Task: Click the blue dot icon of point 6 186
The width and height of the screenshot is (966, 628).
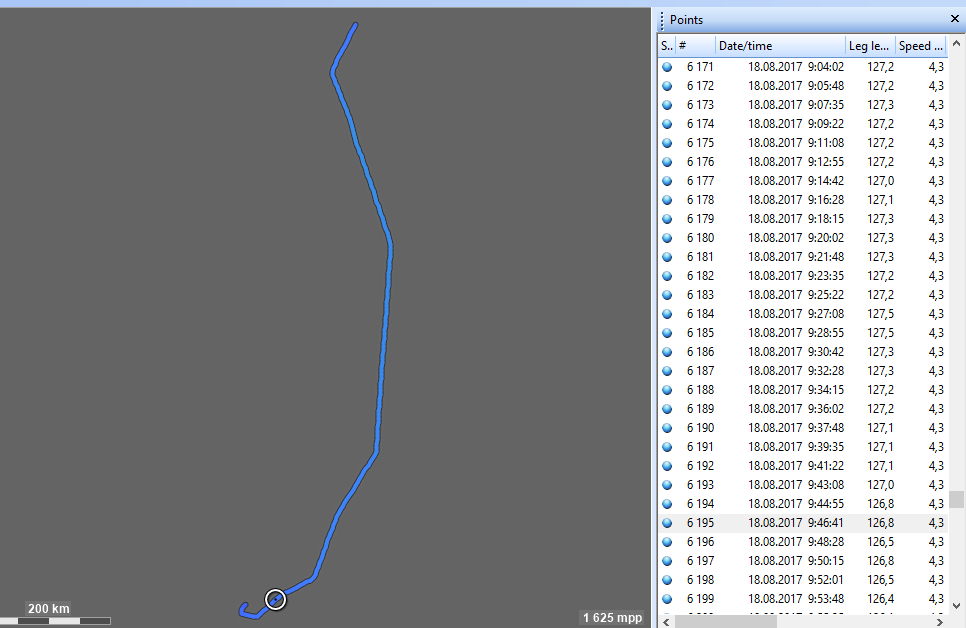Action: pos(667,352)
